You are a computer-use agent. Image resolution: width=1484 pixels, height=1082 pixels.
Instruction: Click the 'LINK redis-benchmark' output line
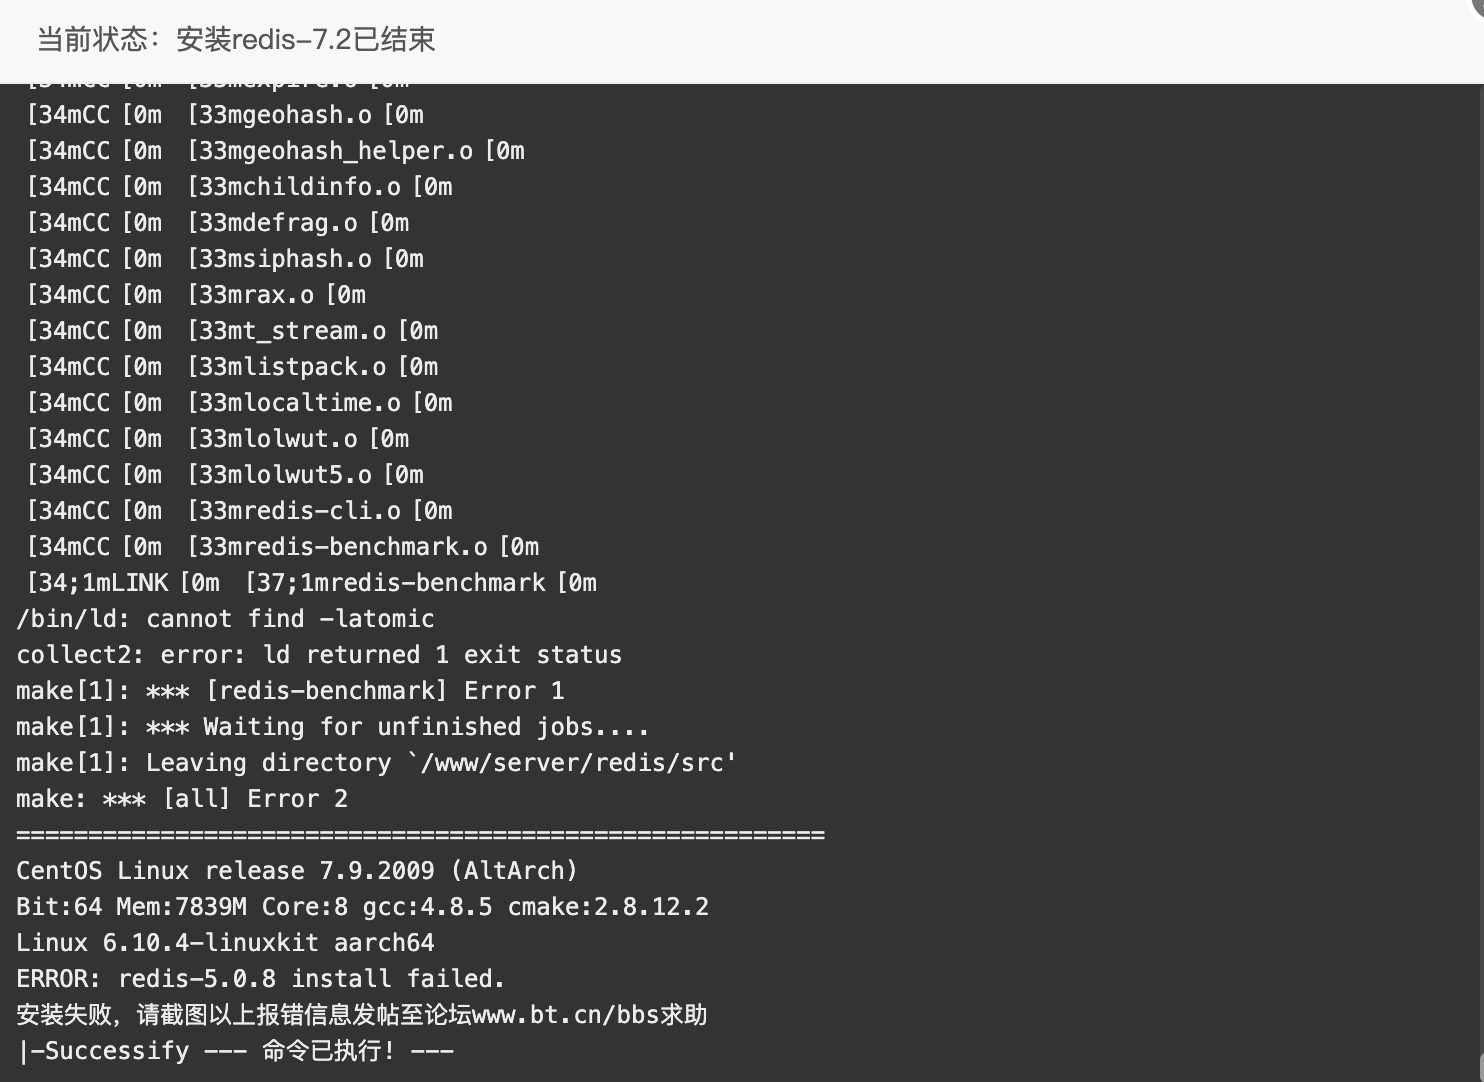point(311,583)
